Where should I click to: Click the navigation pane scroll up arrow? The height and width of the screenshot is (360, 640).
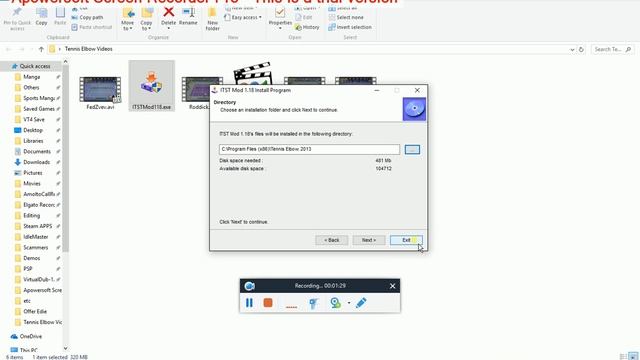tap(65, 62)
